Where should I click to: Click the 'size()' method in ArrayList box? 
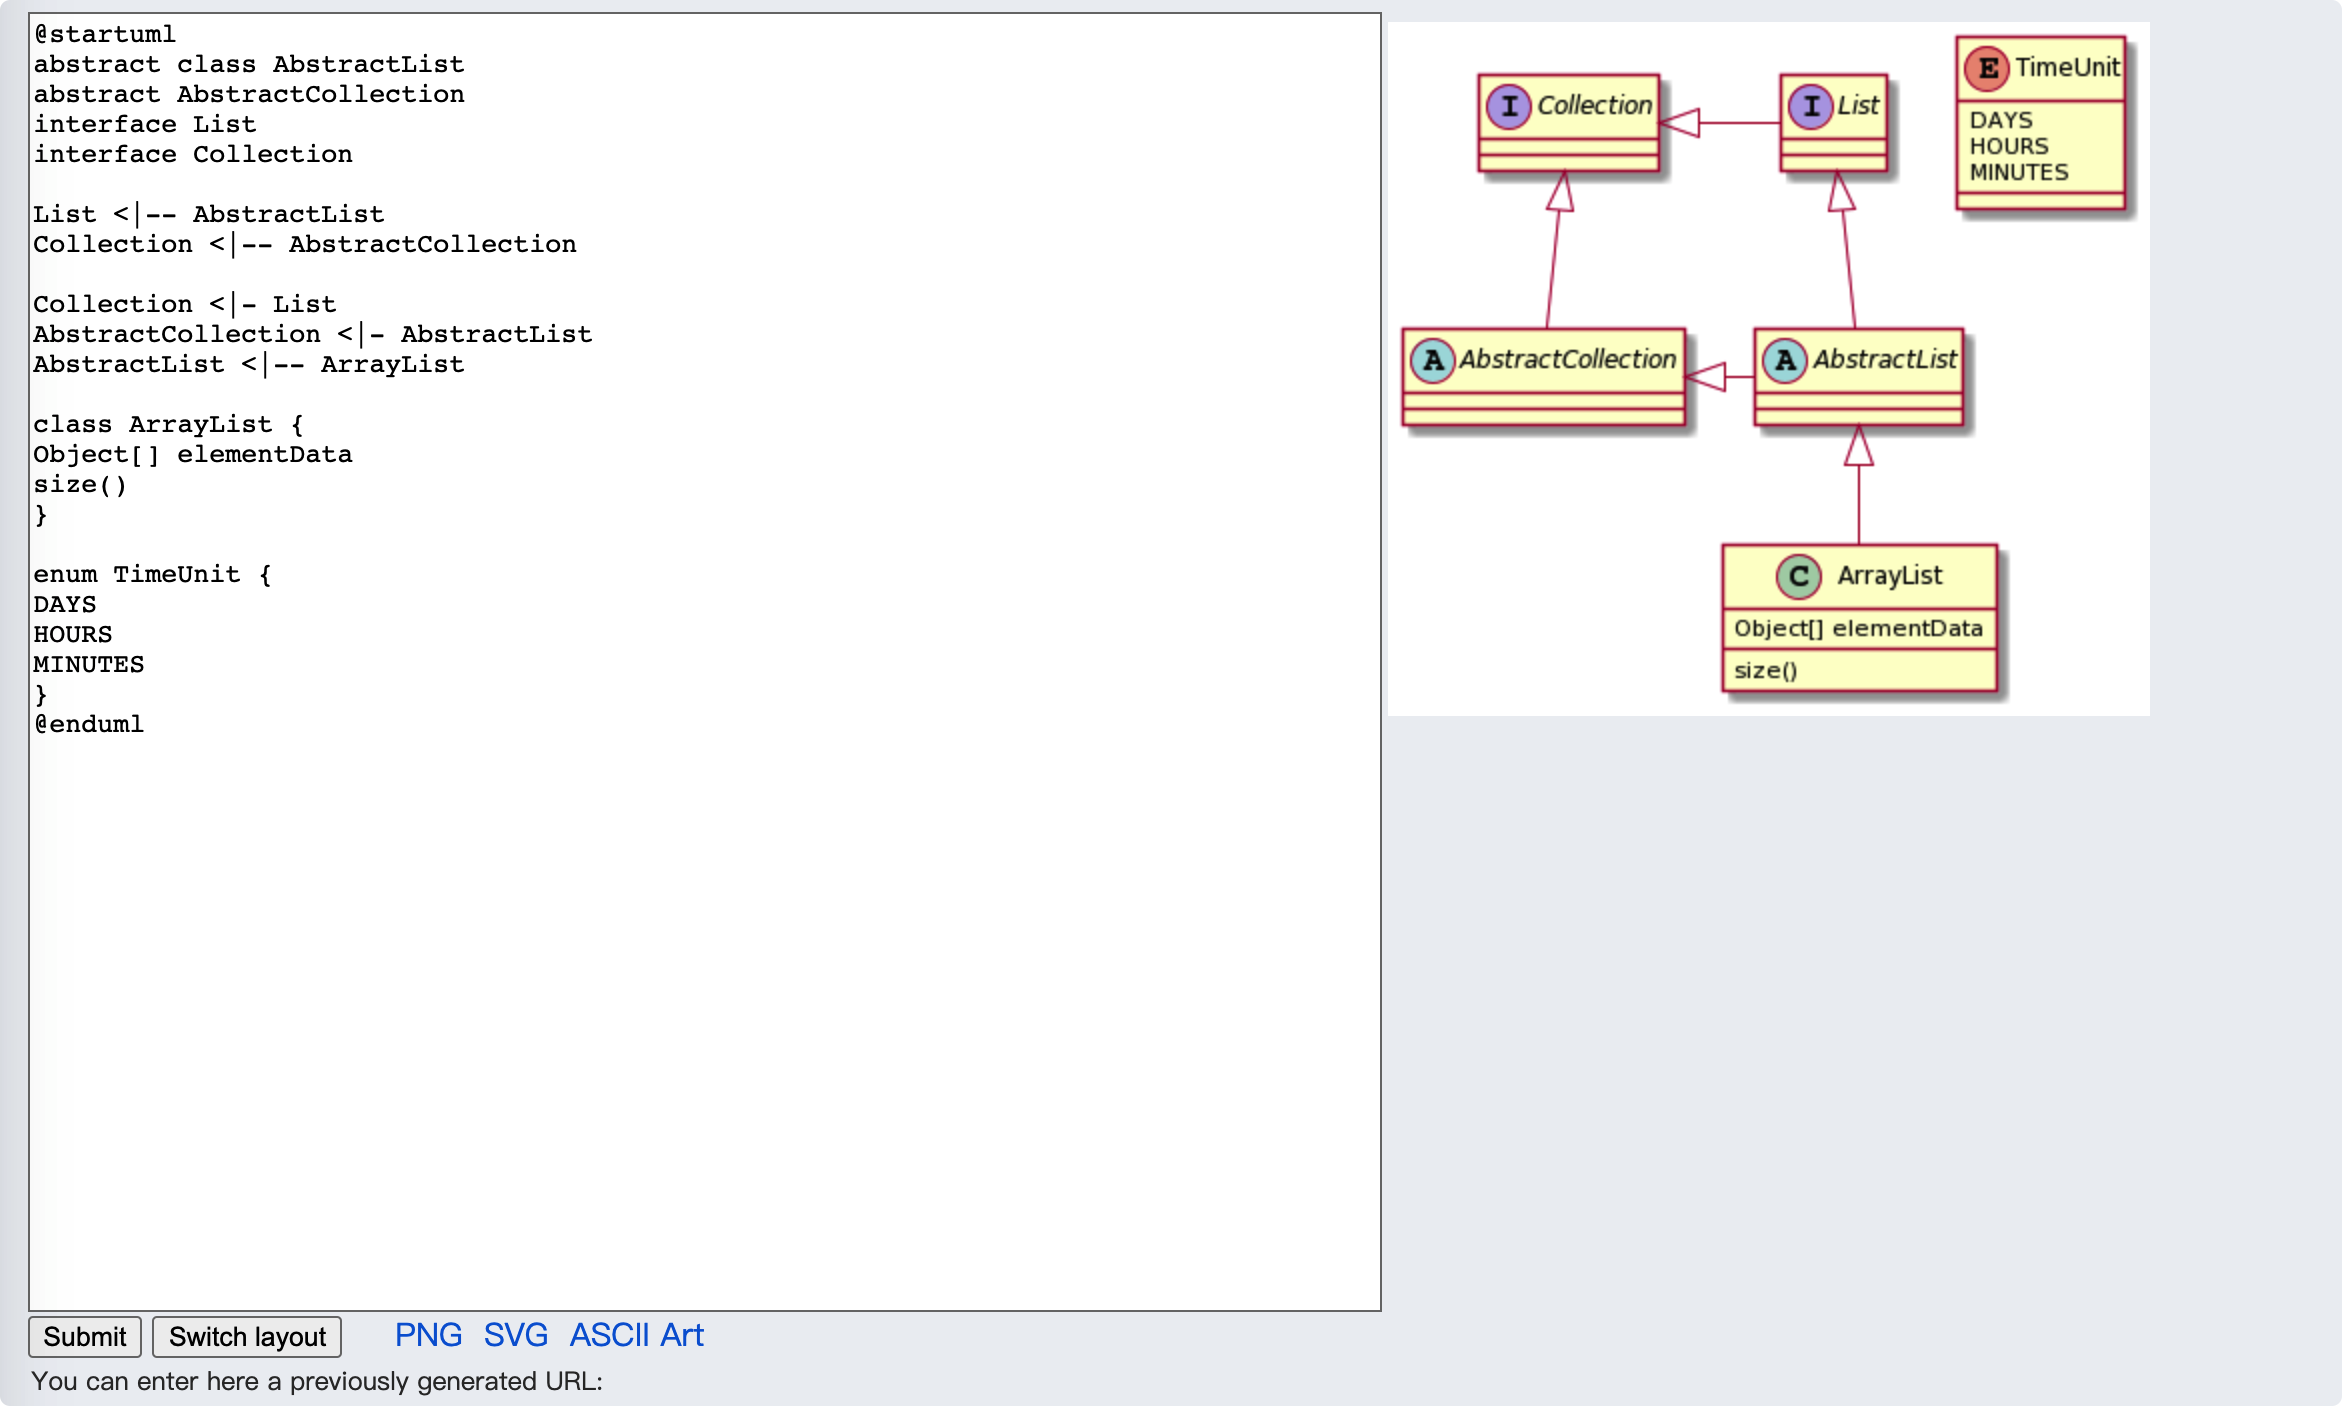point(1765,670)
